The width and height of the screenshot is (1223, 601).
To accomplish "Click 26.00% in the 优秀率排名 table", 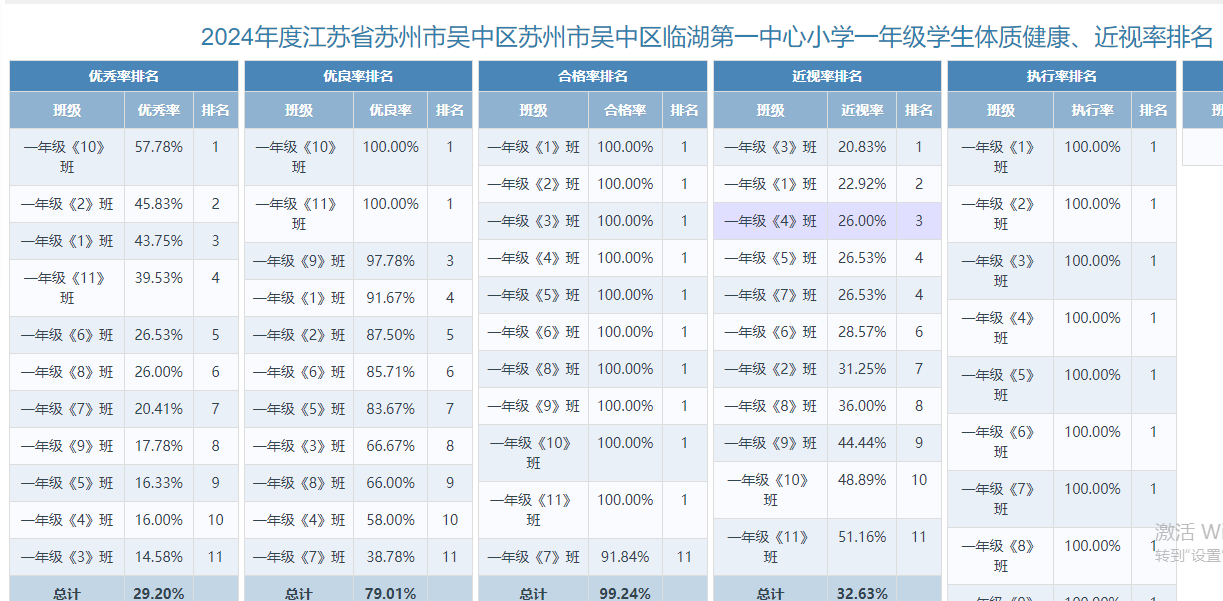I will point(159,372).
